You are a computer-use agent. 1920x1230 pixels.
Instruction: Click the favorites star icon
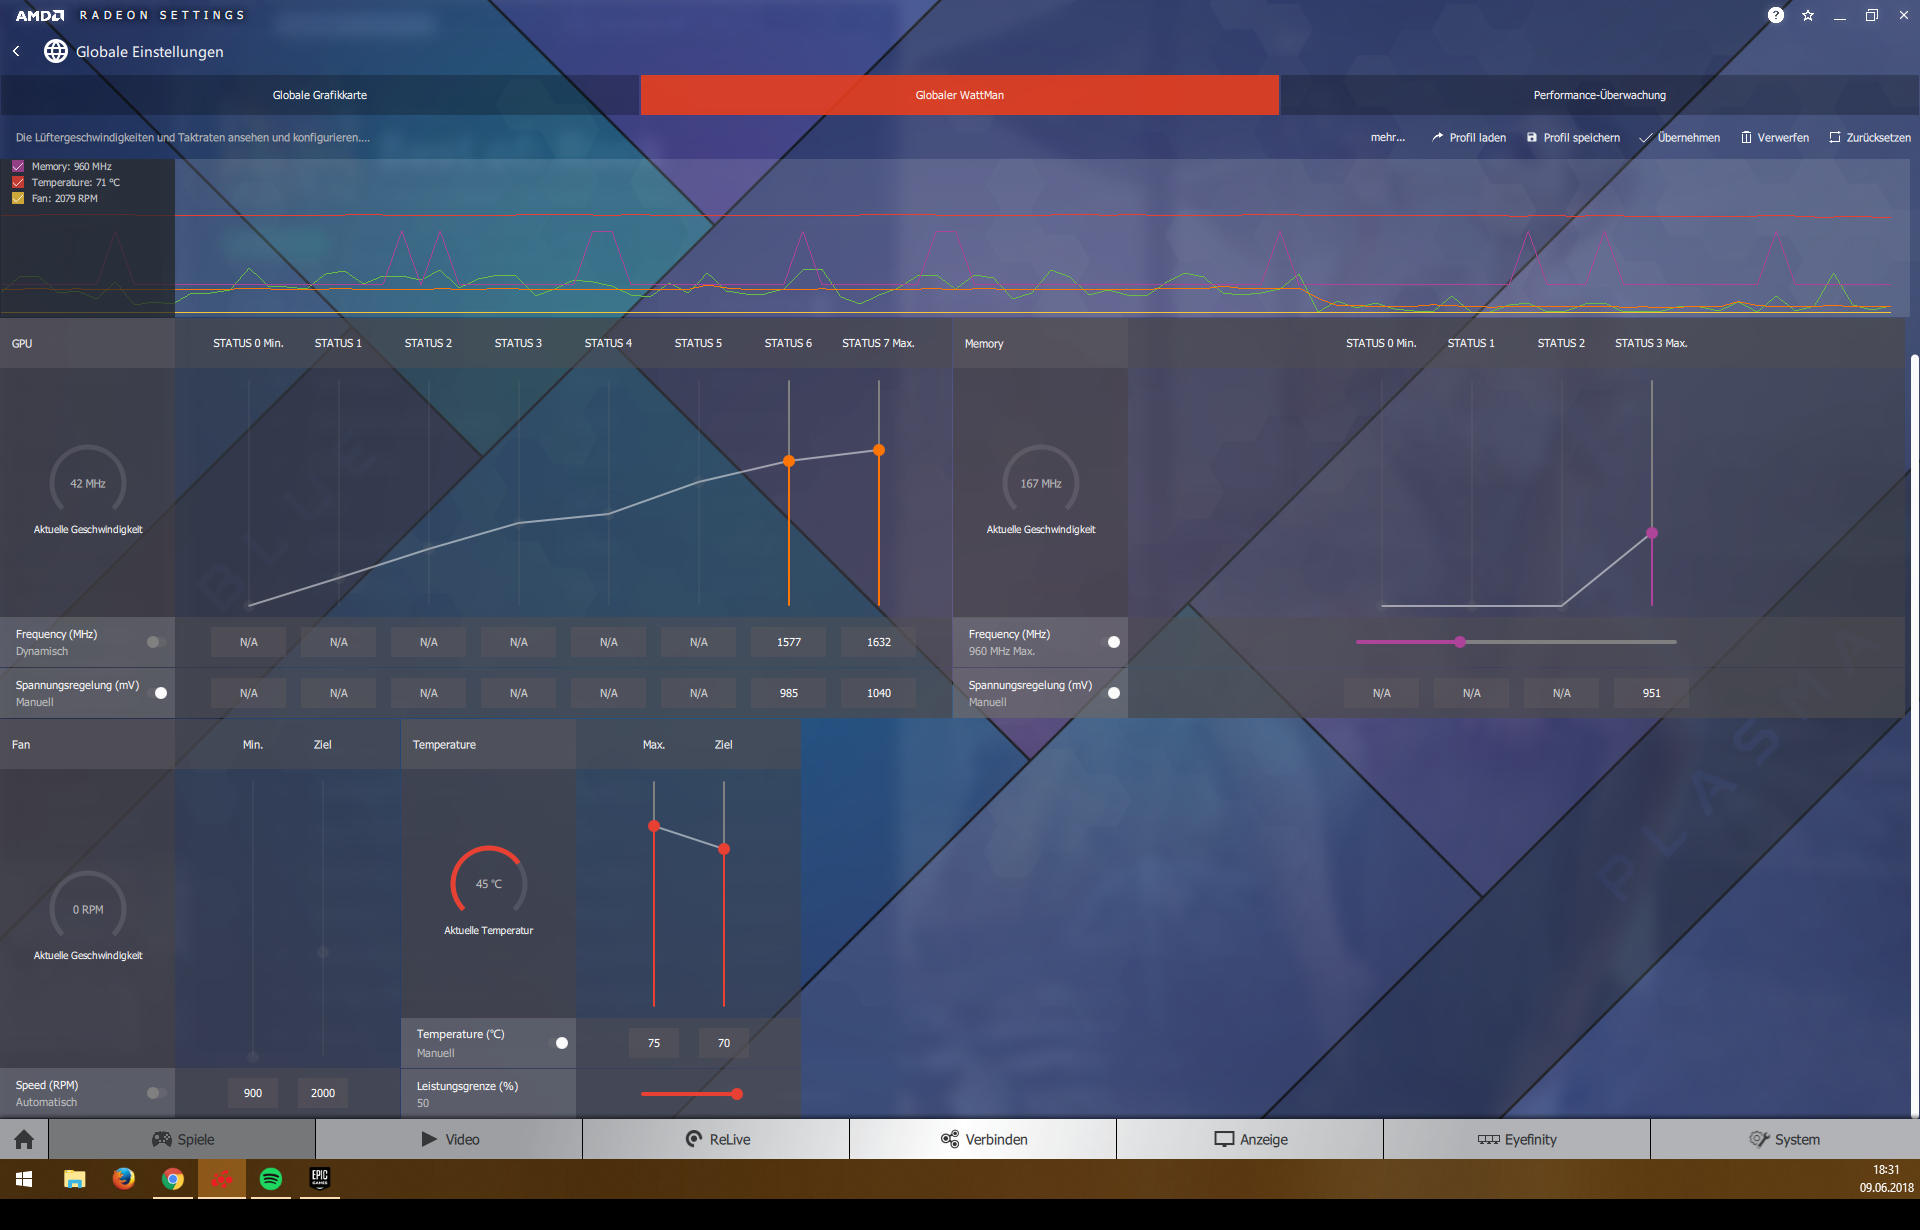click(1808, 15)
